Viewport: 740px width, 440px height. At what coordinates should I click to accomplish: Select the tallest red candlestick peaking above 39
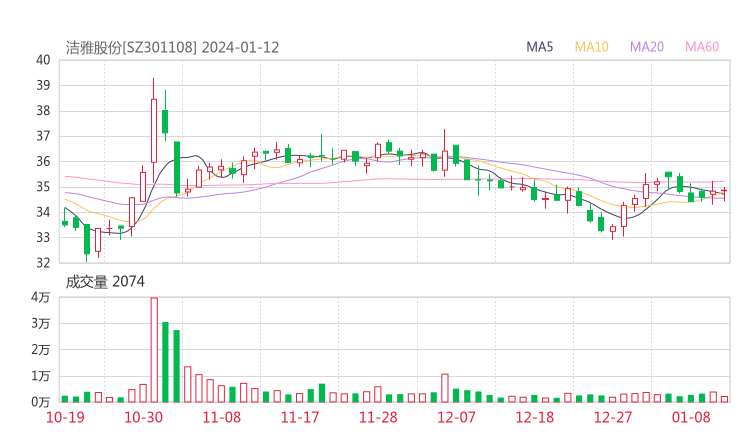tap(154, 131)
